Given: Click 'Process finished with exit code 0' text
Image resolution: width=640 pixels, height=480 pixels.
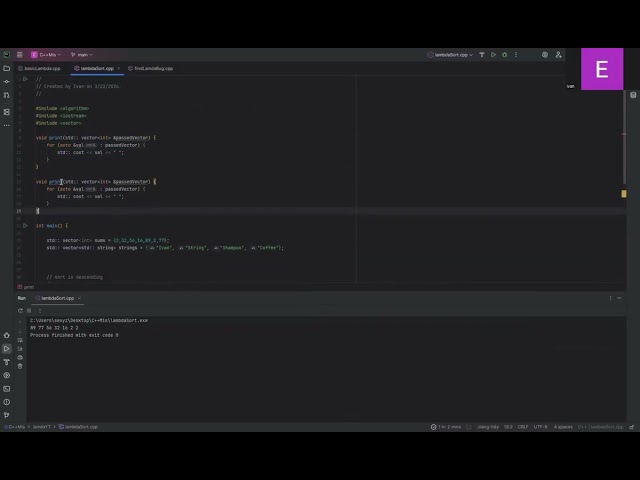Looking at the screenshot, I should (74, 335).
